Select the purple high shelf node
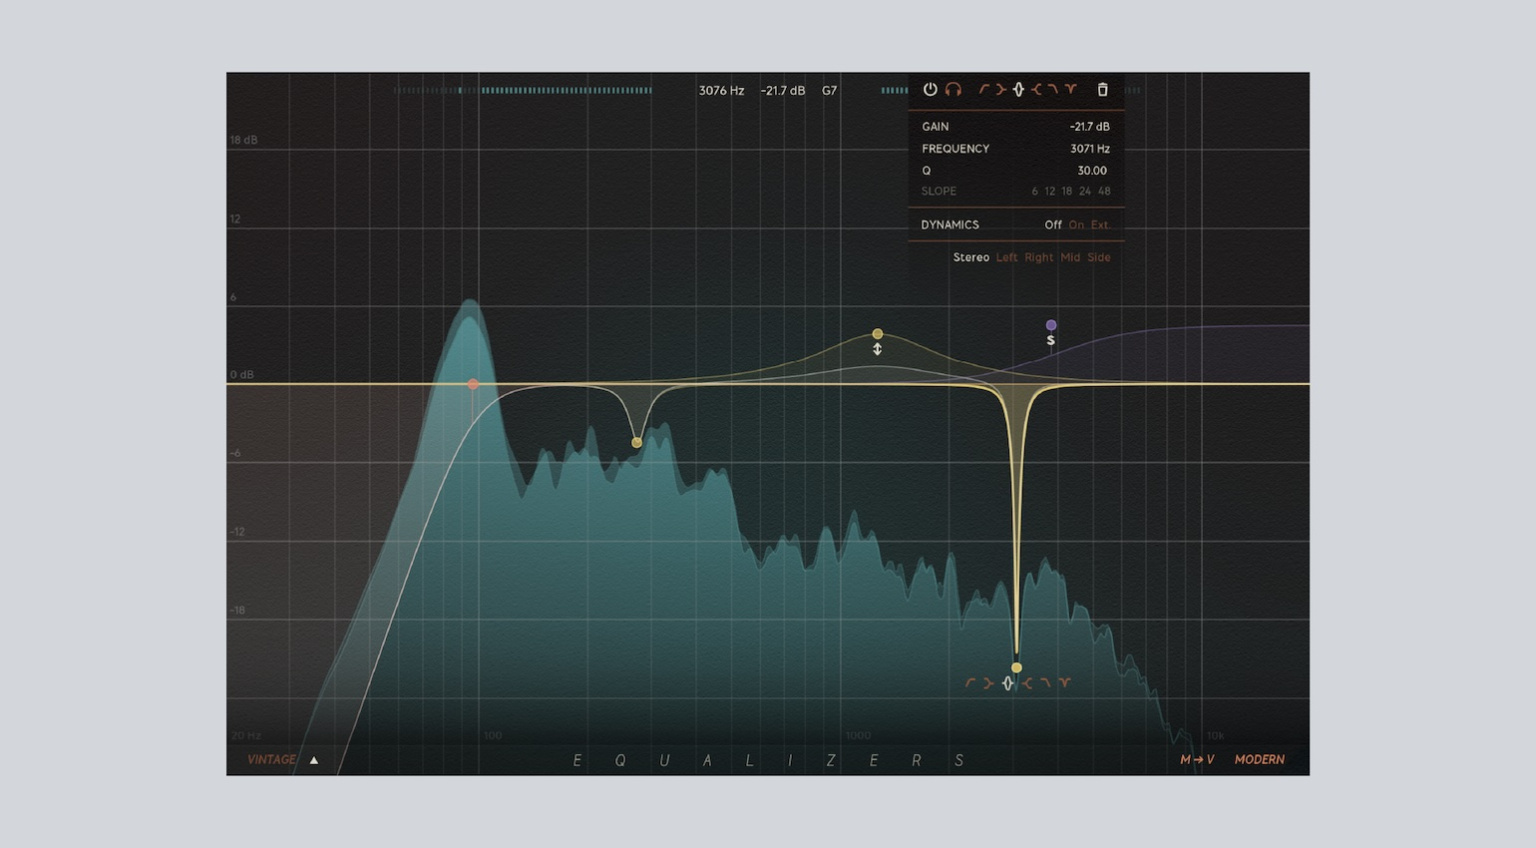Viewport: 1536px width, 848px height. tap(1051, 324)
